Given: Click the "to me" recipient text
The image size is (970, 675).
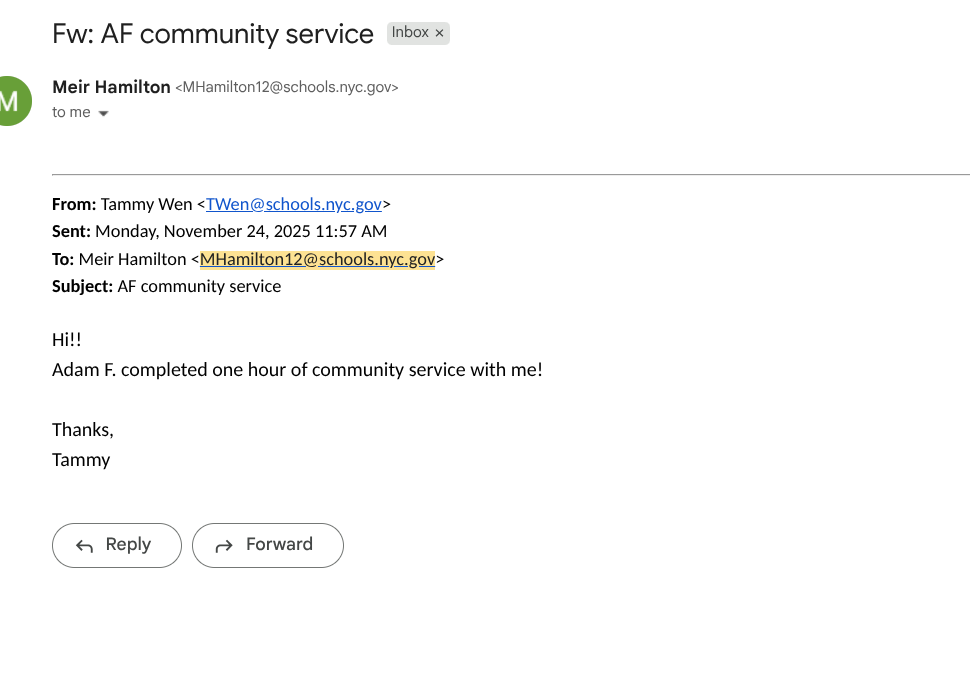Looking at the screenshot, I should pyautogui.click(x=71, y=113).
